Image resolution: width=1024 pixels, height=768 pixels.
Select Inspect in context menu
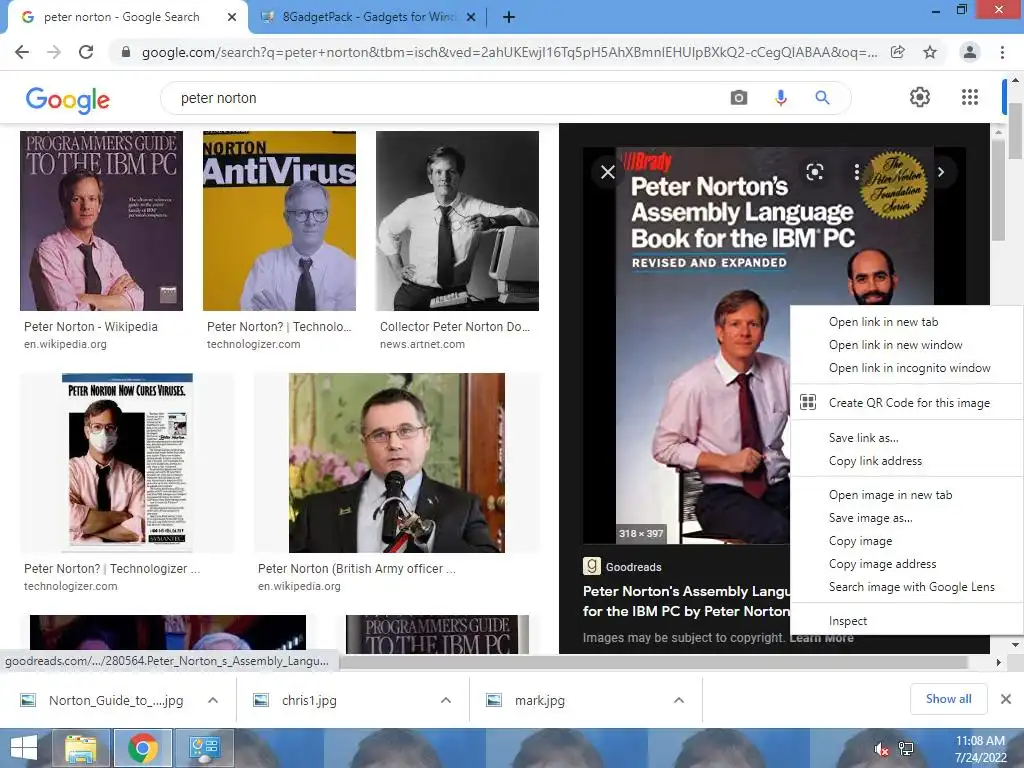(x=906, y=621)
